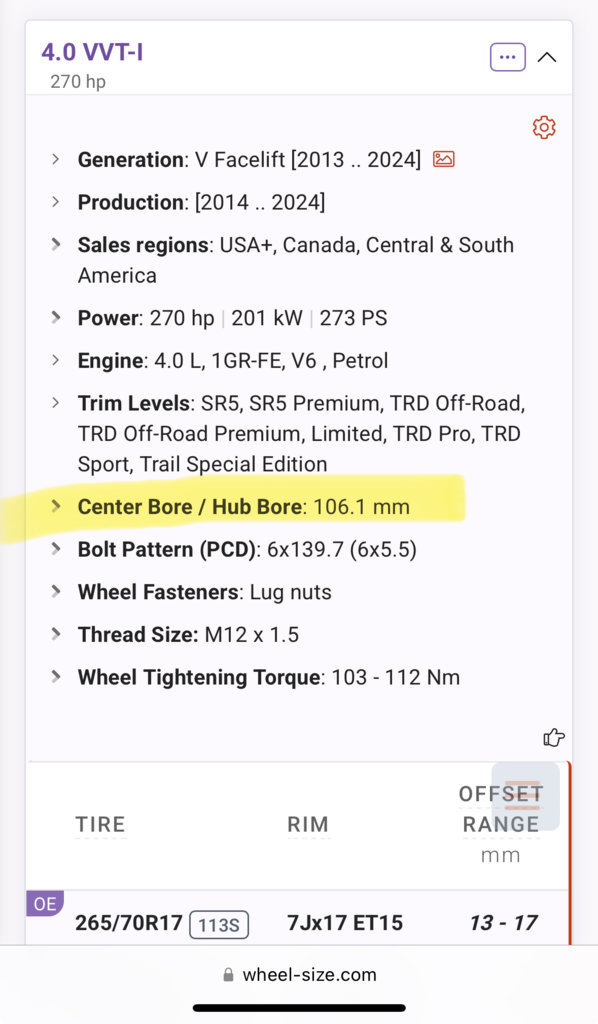Screen dimensions: 598x1024
Task: Expand the Power row chevron
Action: [x=55, y=317]
